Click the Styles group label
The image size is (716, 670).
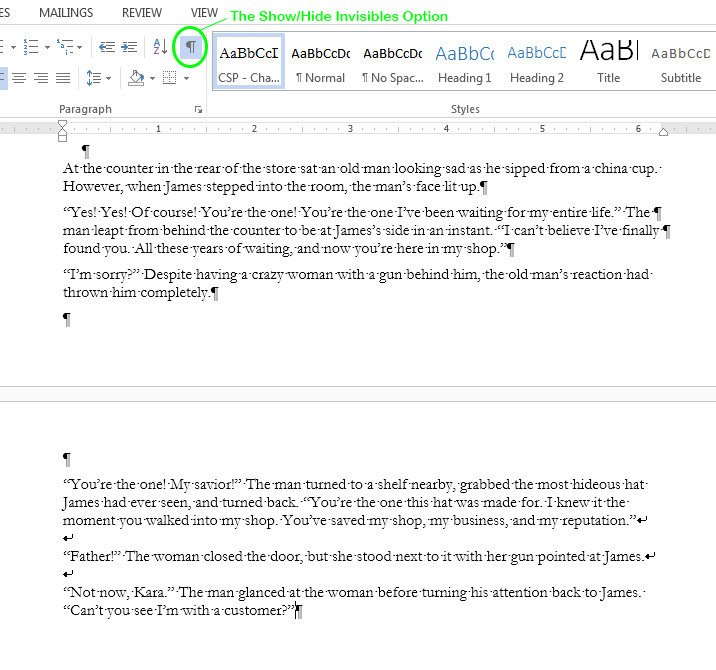(x=465, y=109)
